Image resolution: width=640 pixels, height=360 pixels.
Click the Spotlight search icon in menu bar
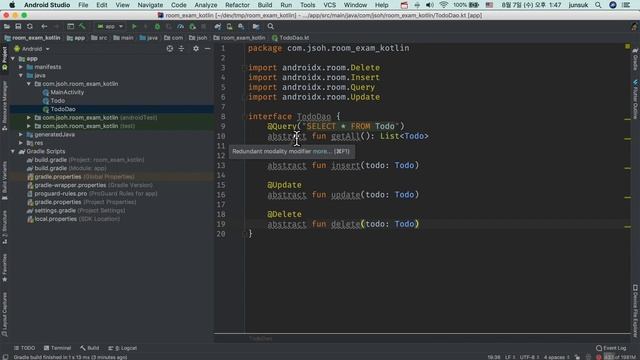[x=598, y=5]
